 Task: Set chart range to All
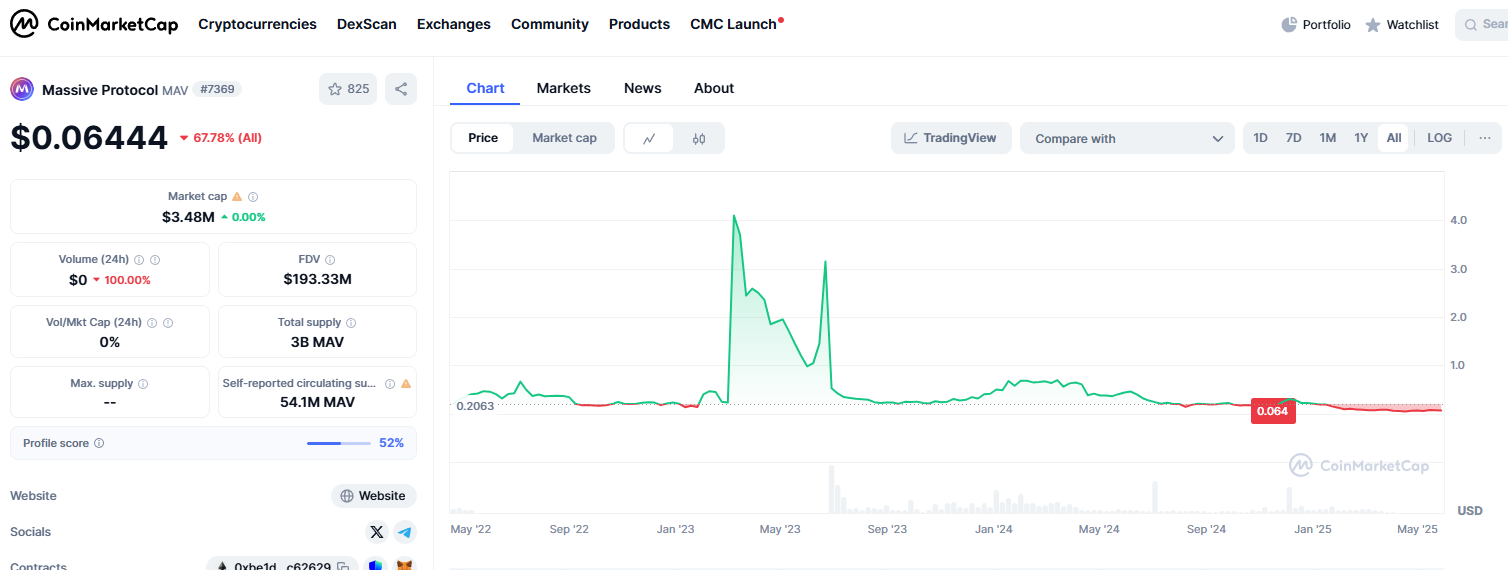[1393, 138]
